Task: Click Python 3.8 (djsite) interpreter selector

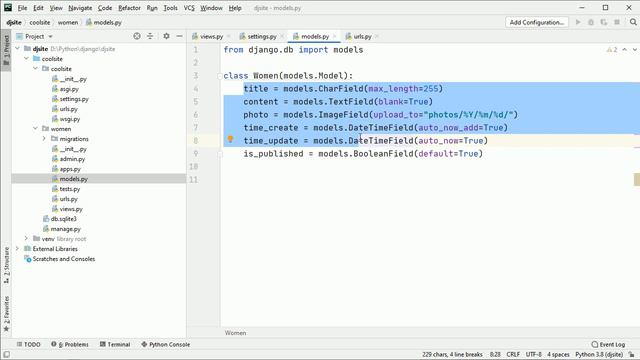Action: click(x=599, y=355)
